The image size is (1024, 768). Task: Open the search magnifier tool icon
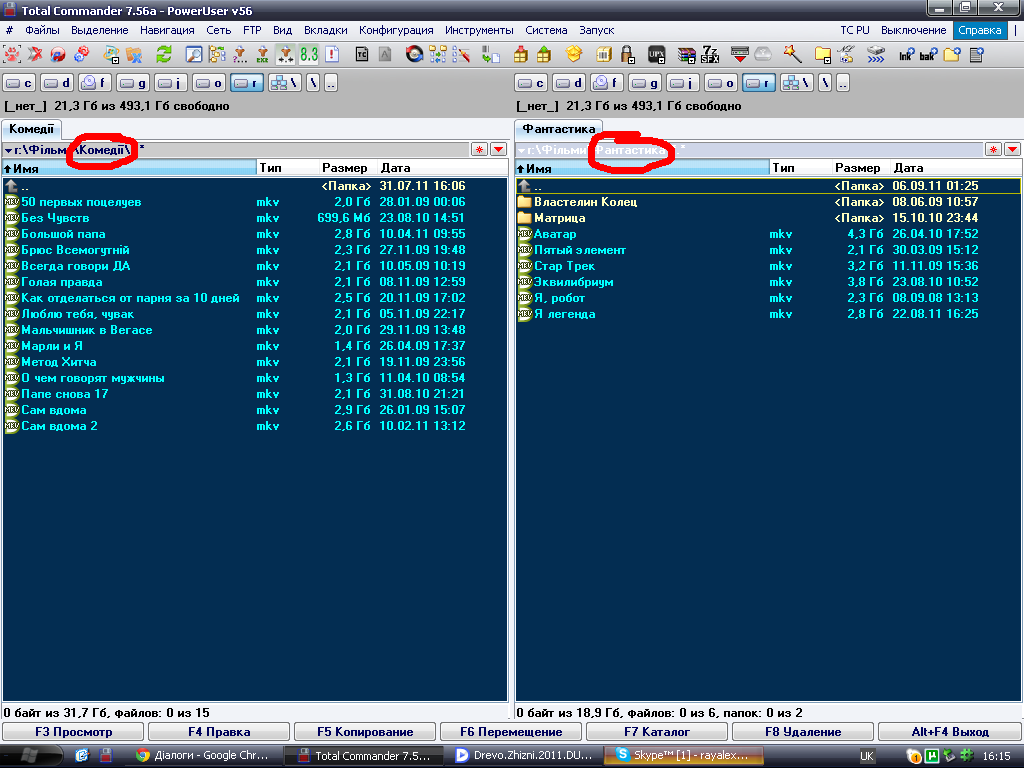(194, 54)
